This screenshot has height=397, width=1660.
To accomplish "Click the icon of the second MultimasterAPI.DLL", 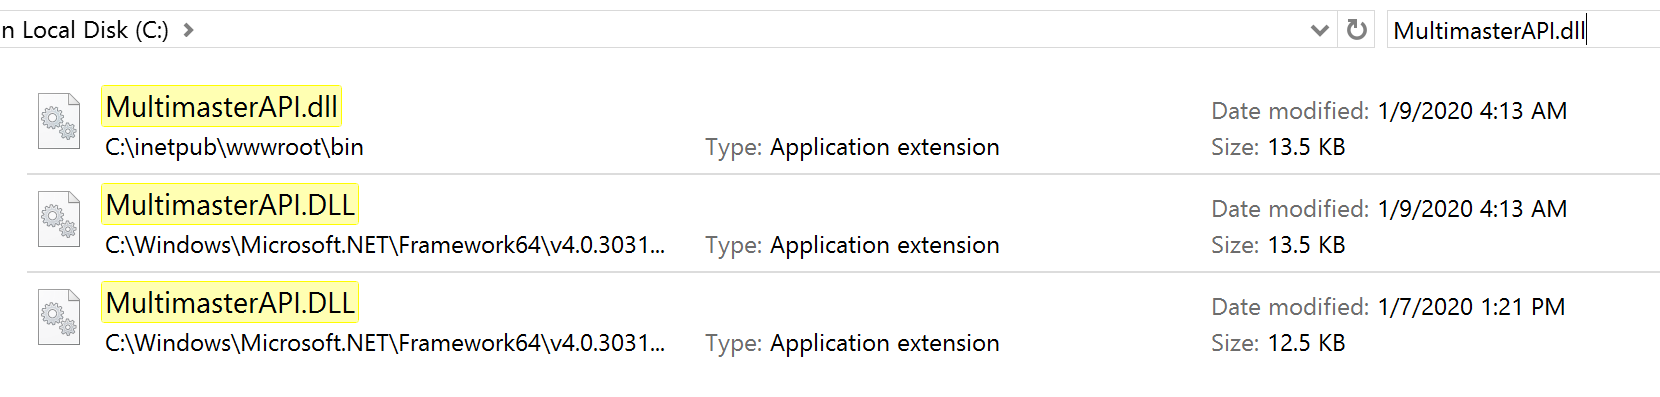I will pos(59,219).
